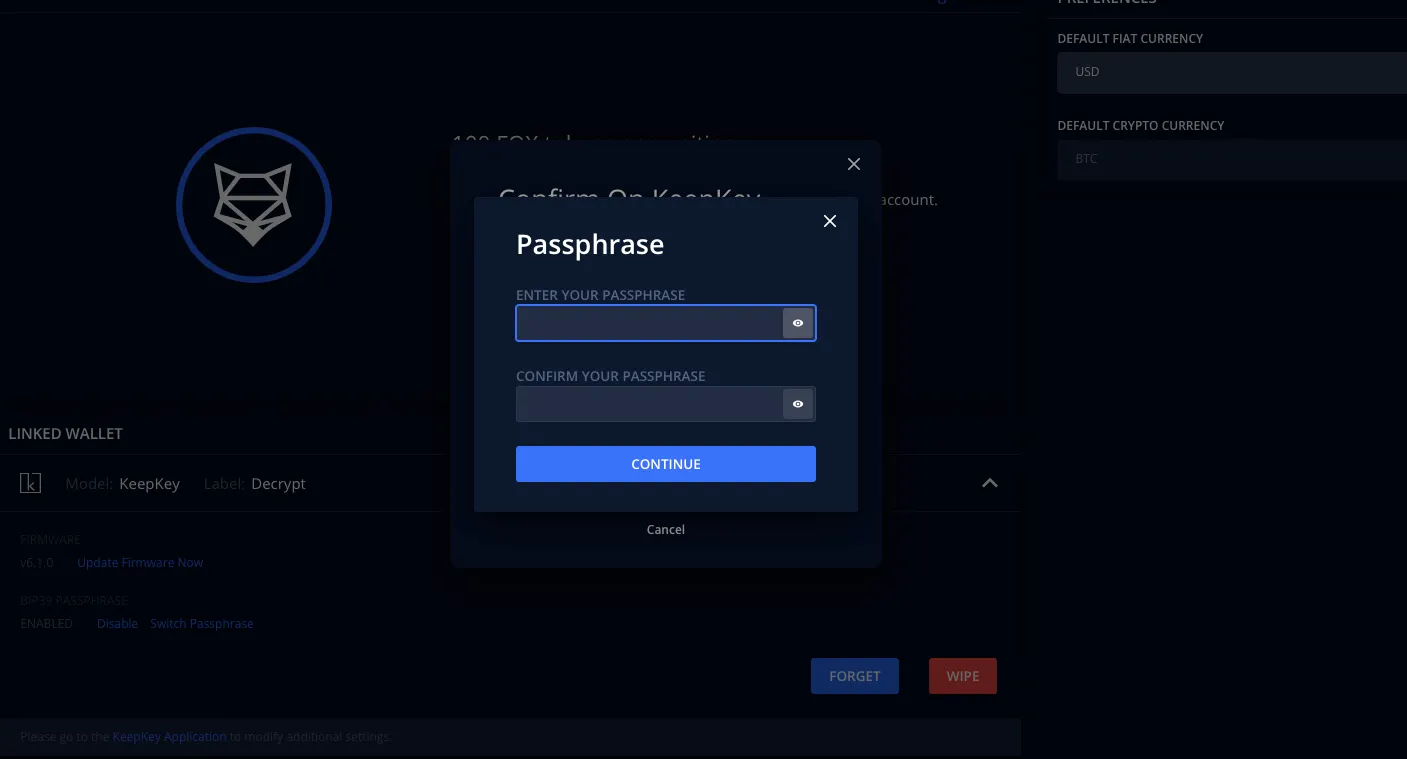The height and width of the screenshot is (759, 1407).
Task: Open the Preferences section heading
Action: point(1106,2)
